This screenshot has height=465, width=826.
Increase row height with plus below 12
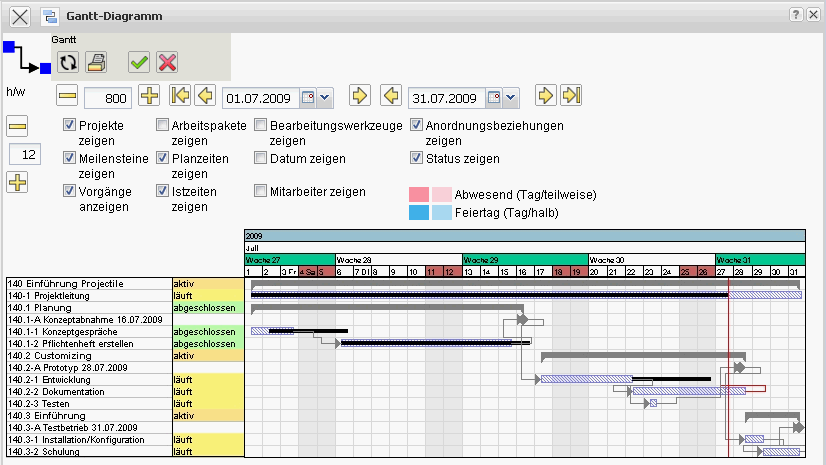[18, 183]
